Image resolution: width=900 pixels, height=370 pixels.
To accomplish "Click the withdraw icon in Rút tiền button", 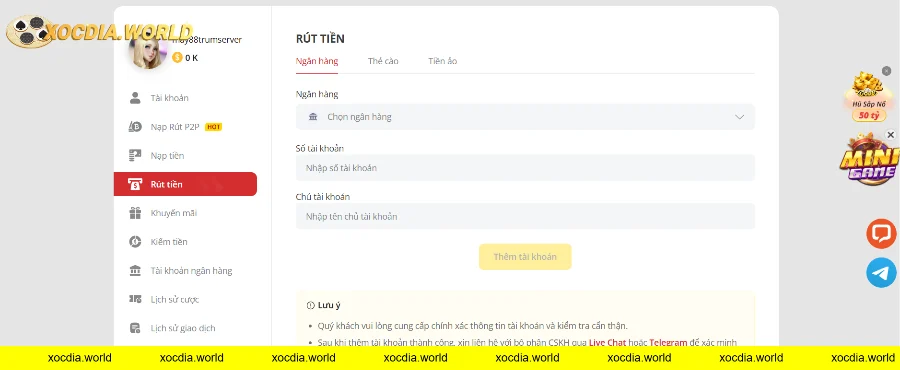I will pyautogui.click(x=135, y=184).
